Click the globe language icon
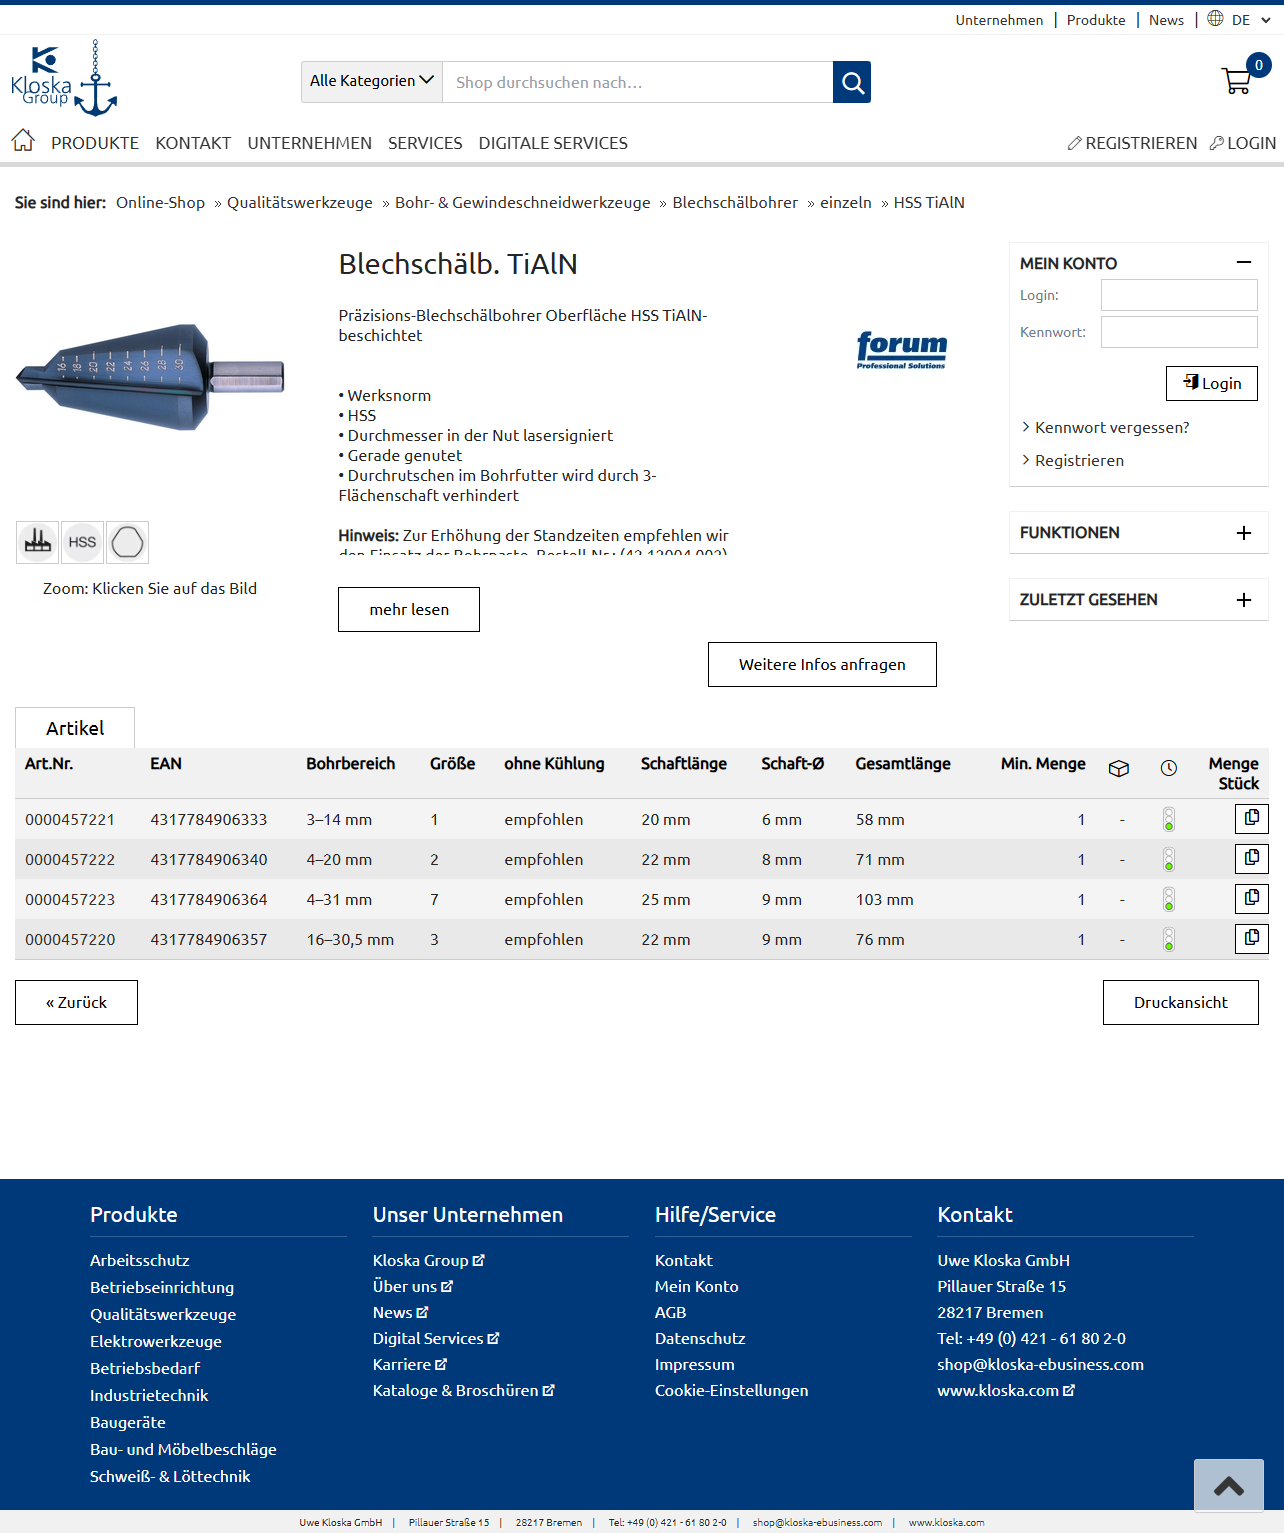The image size is (1284, 1533). pos(1215,19)
